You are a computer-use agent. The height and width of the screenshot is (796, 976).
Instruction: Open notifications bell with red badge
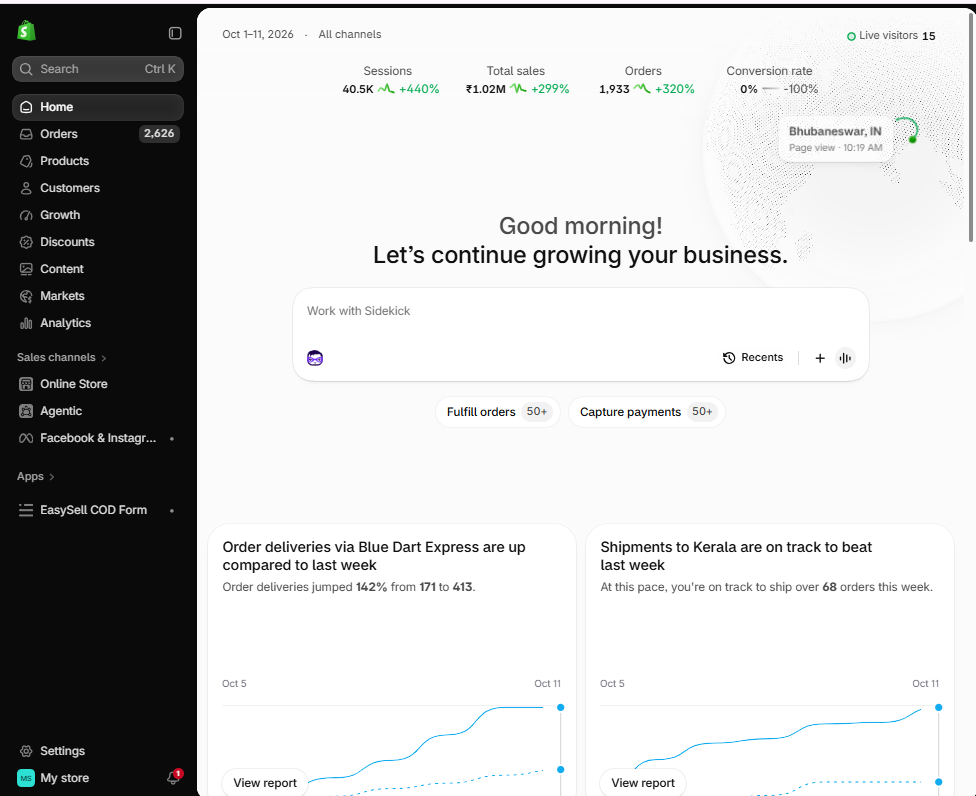point(174,777)
